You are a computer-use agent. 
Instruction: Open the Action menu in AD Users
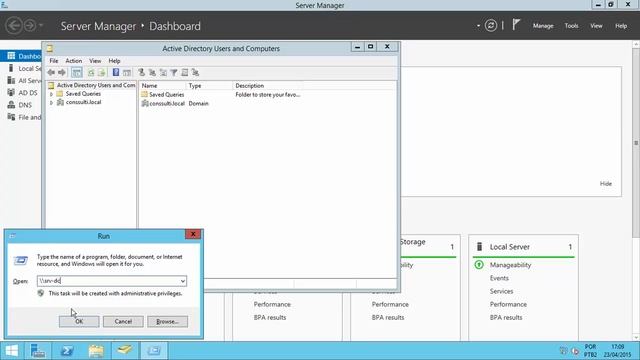73,61
